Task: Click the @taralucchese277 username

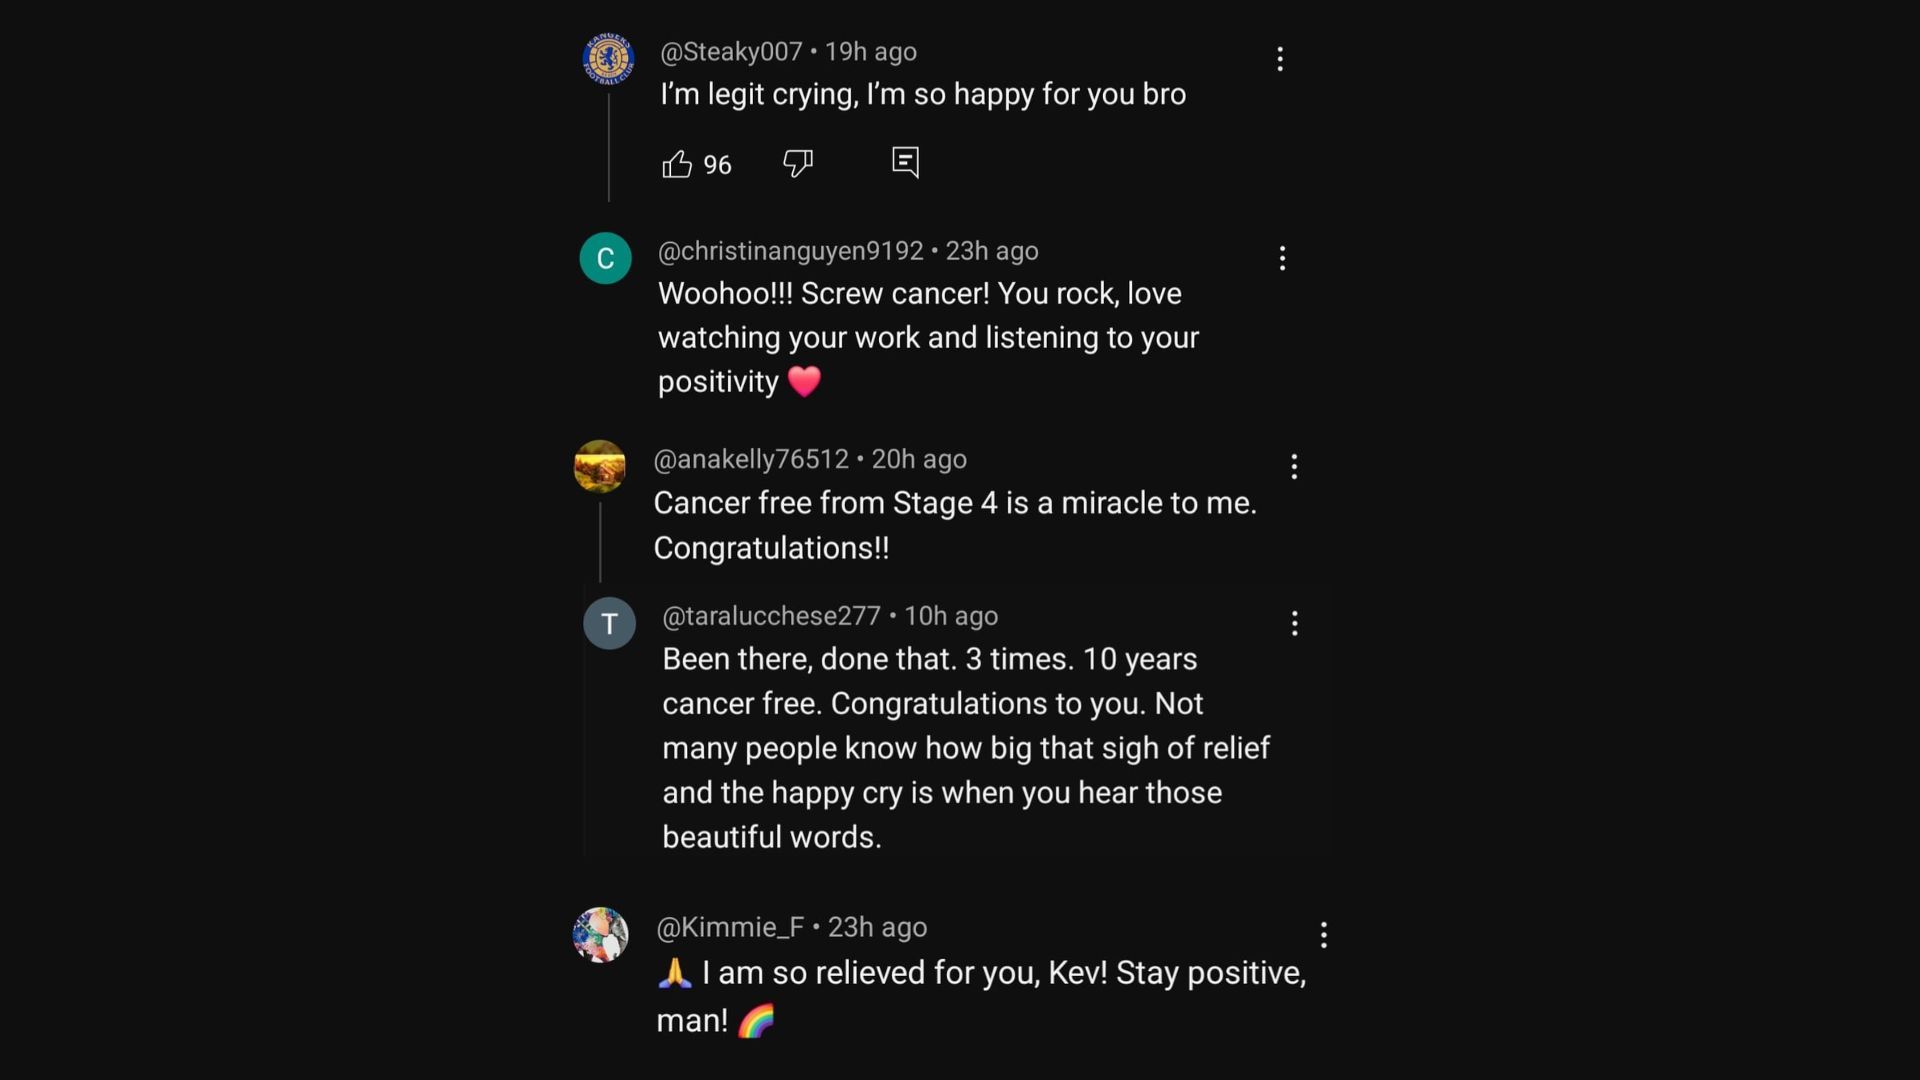Action: point(771,616)
